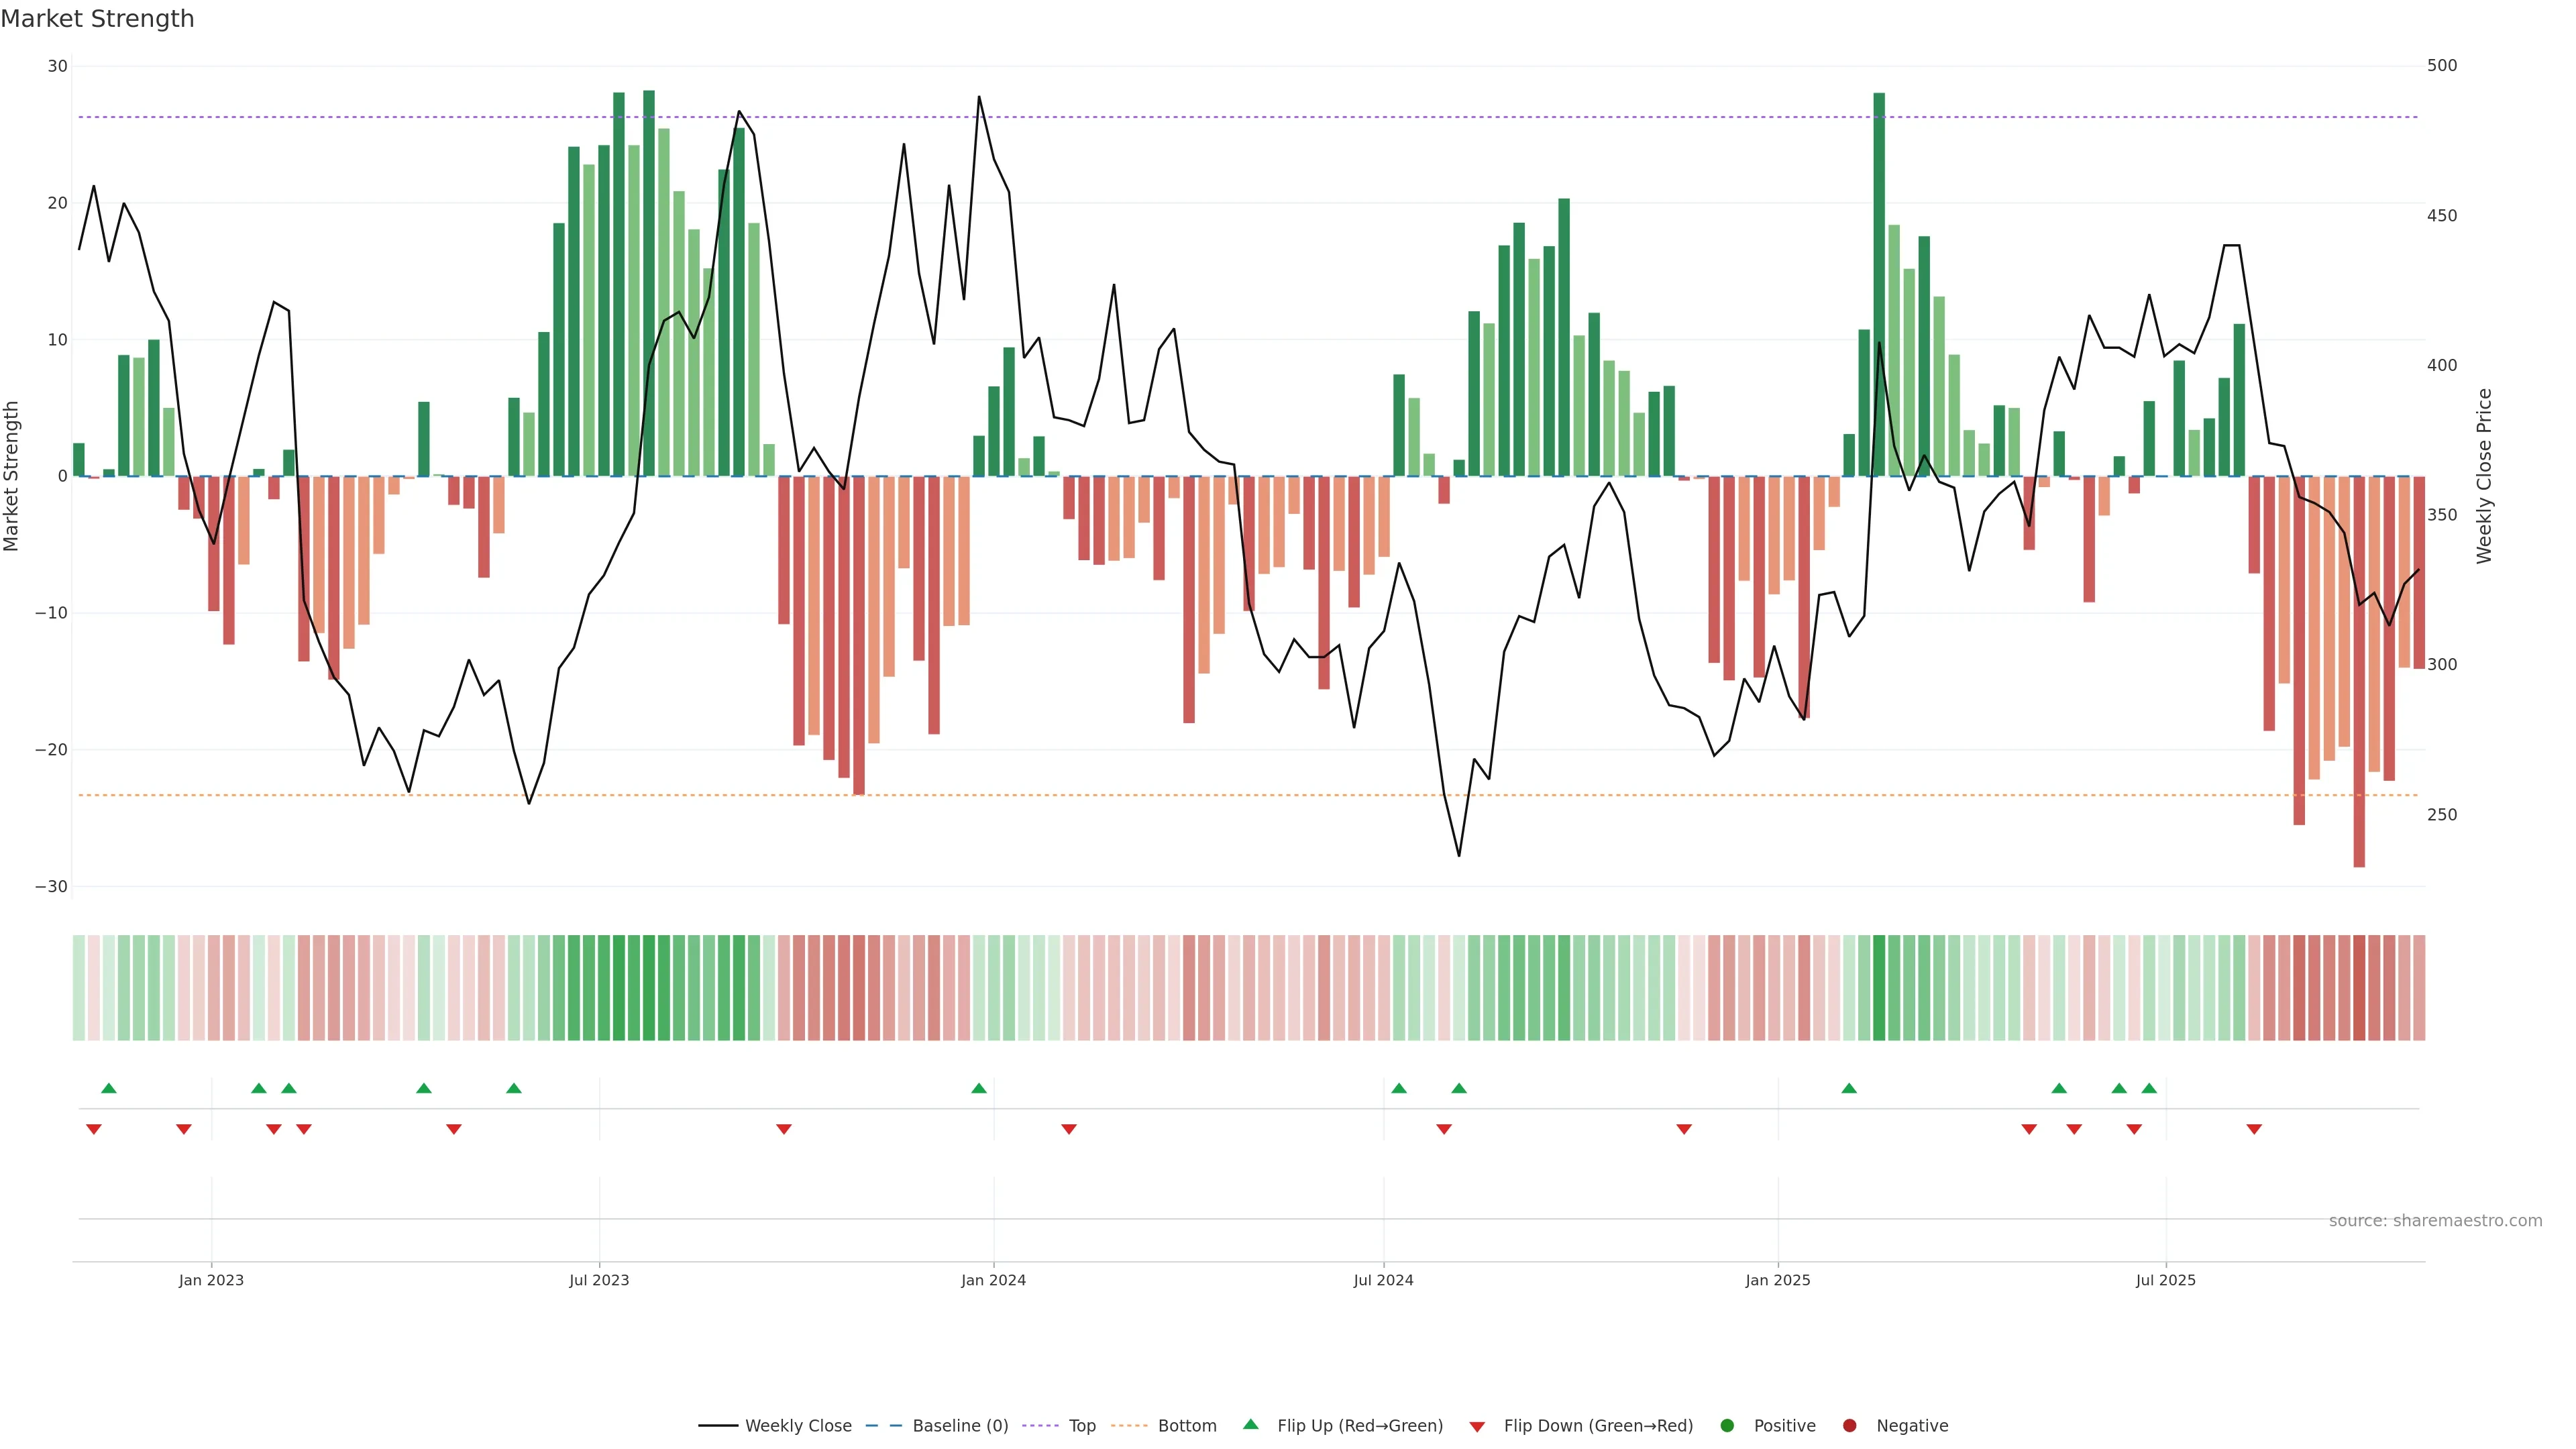Click the last red flip-down marker after Jul 2025

coord(2254,1129)
